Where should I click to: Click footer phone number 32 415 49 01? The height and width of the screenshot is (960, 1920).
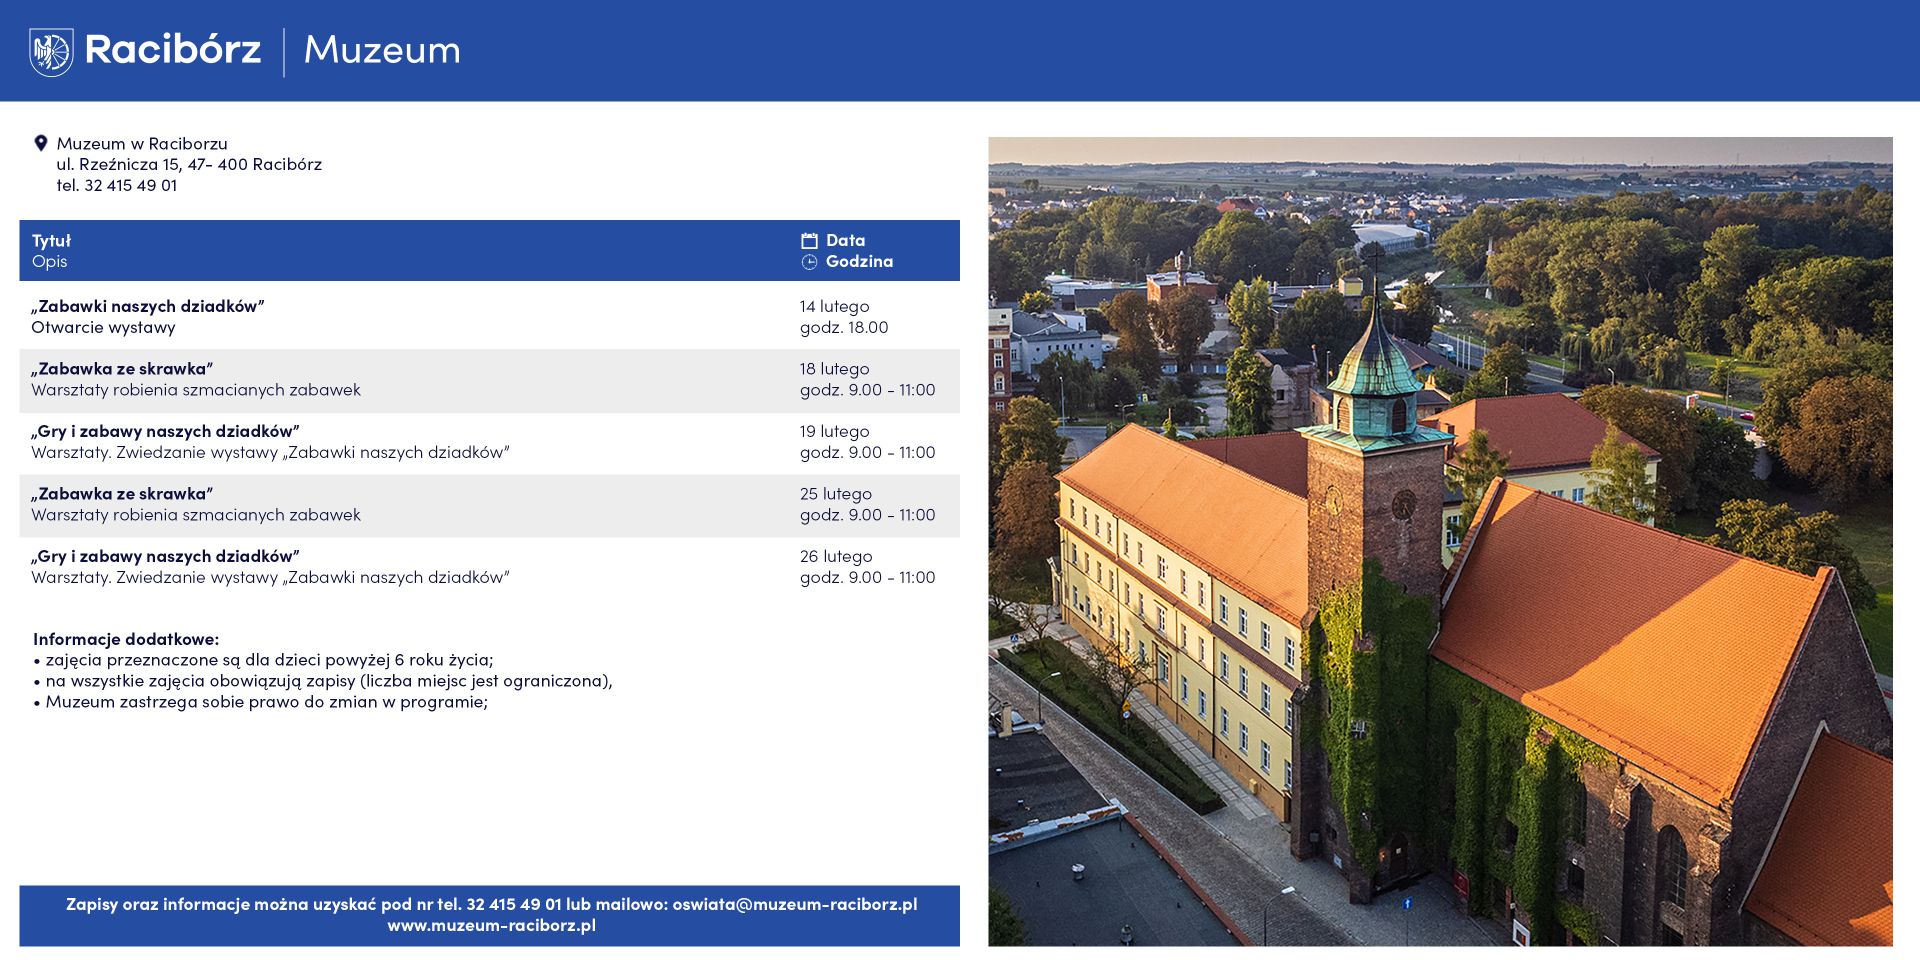click(514, 904)
